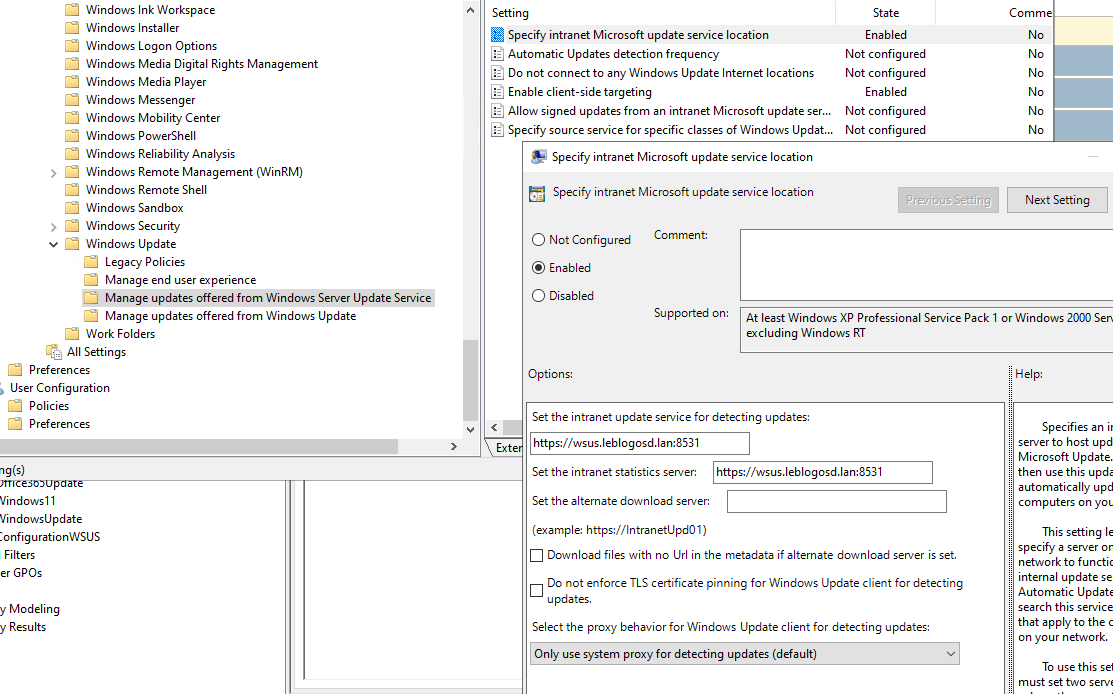This screenshot has height=694, width=1113.
Task: Switch to the Extended tab
Action: [508, 447]
